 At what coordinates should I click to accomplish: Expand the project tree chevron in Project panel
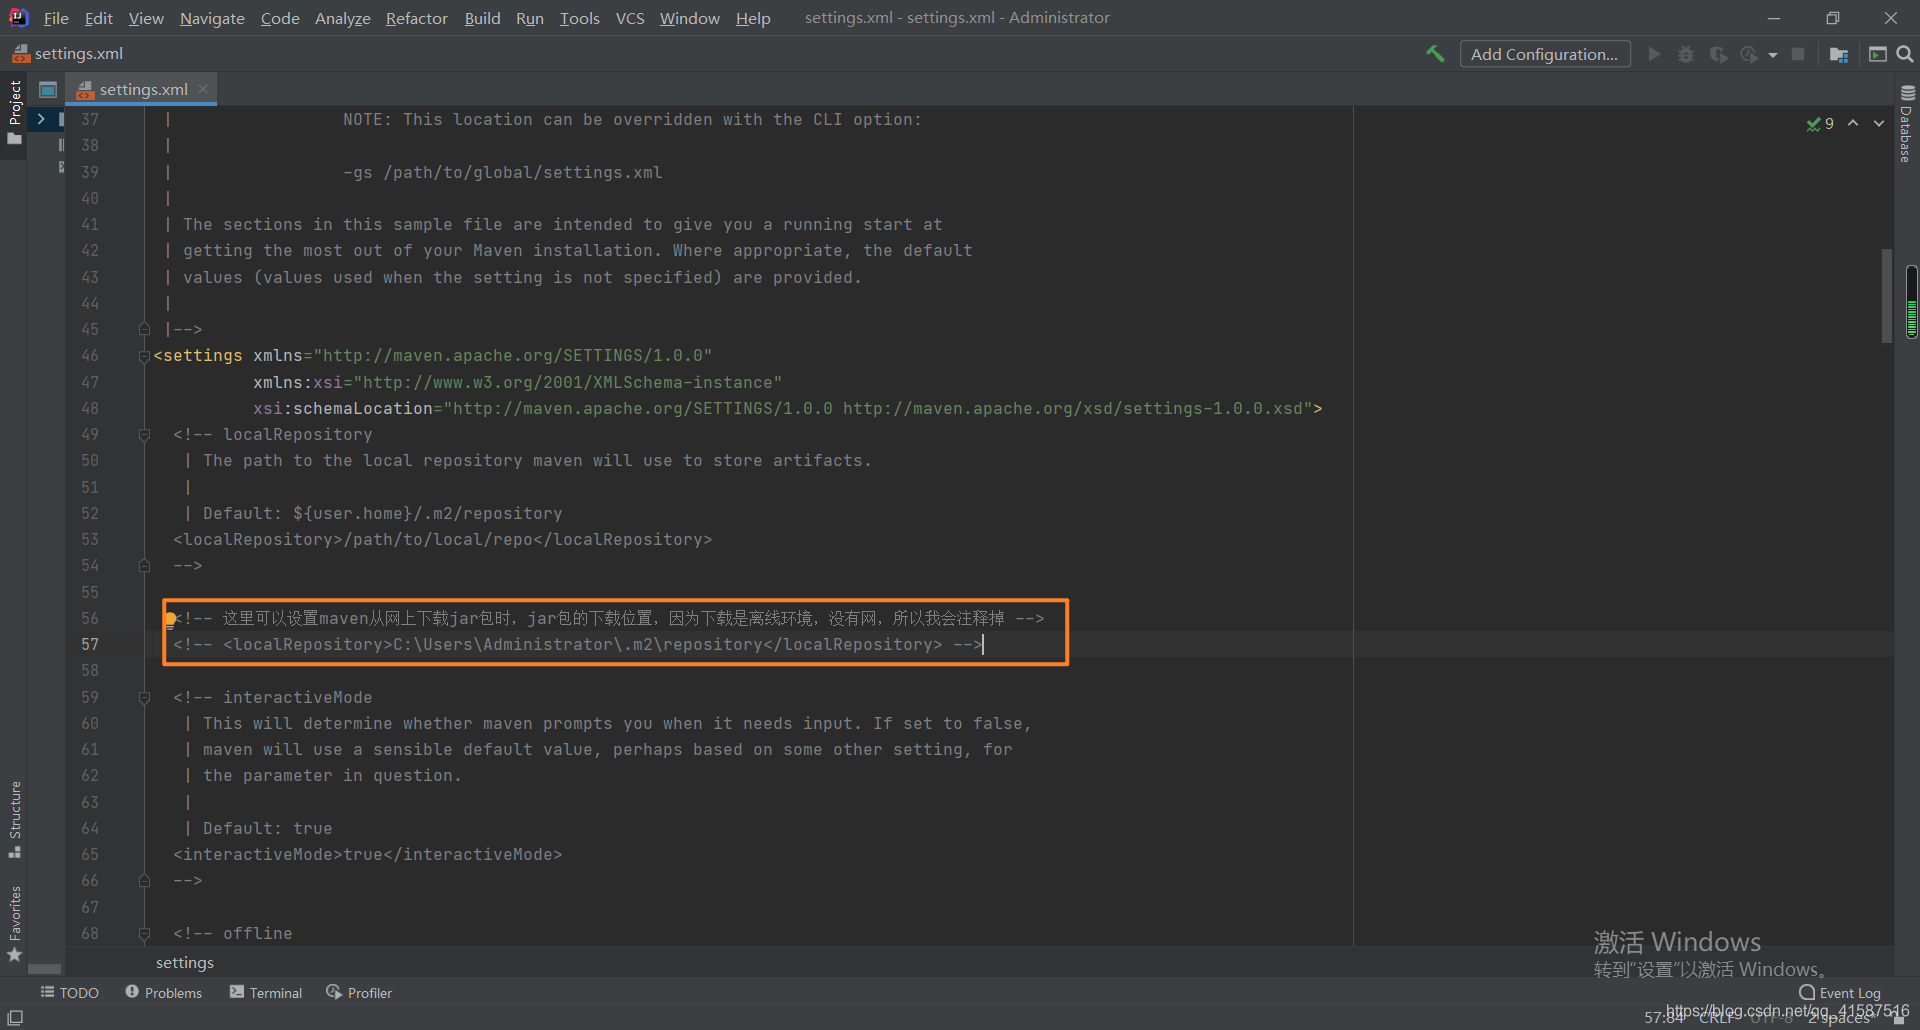pyautogui.click(x=40, y=119)
